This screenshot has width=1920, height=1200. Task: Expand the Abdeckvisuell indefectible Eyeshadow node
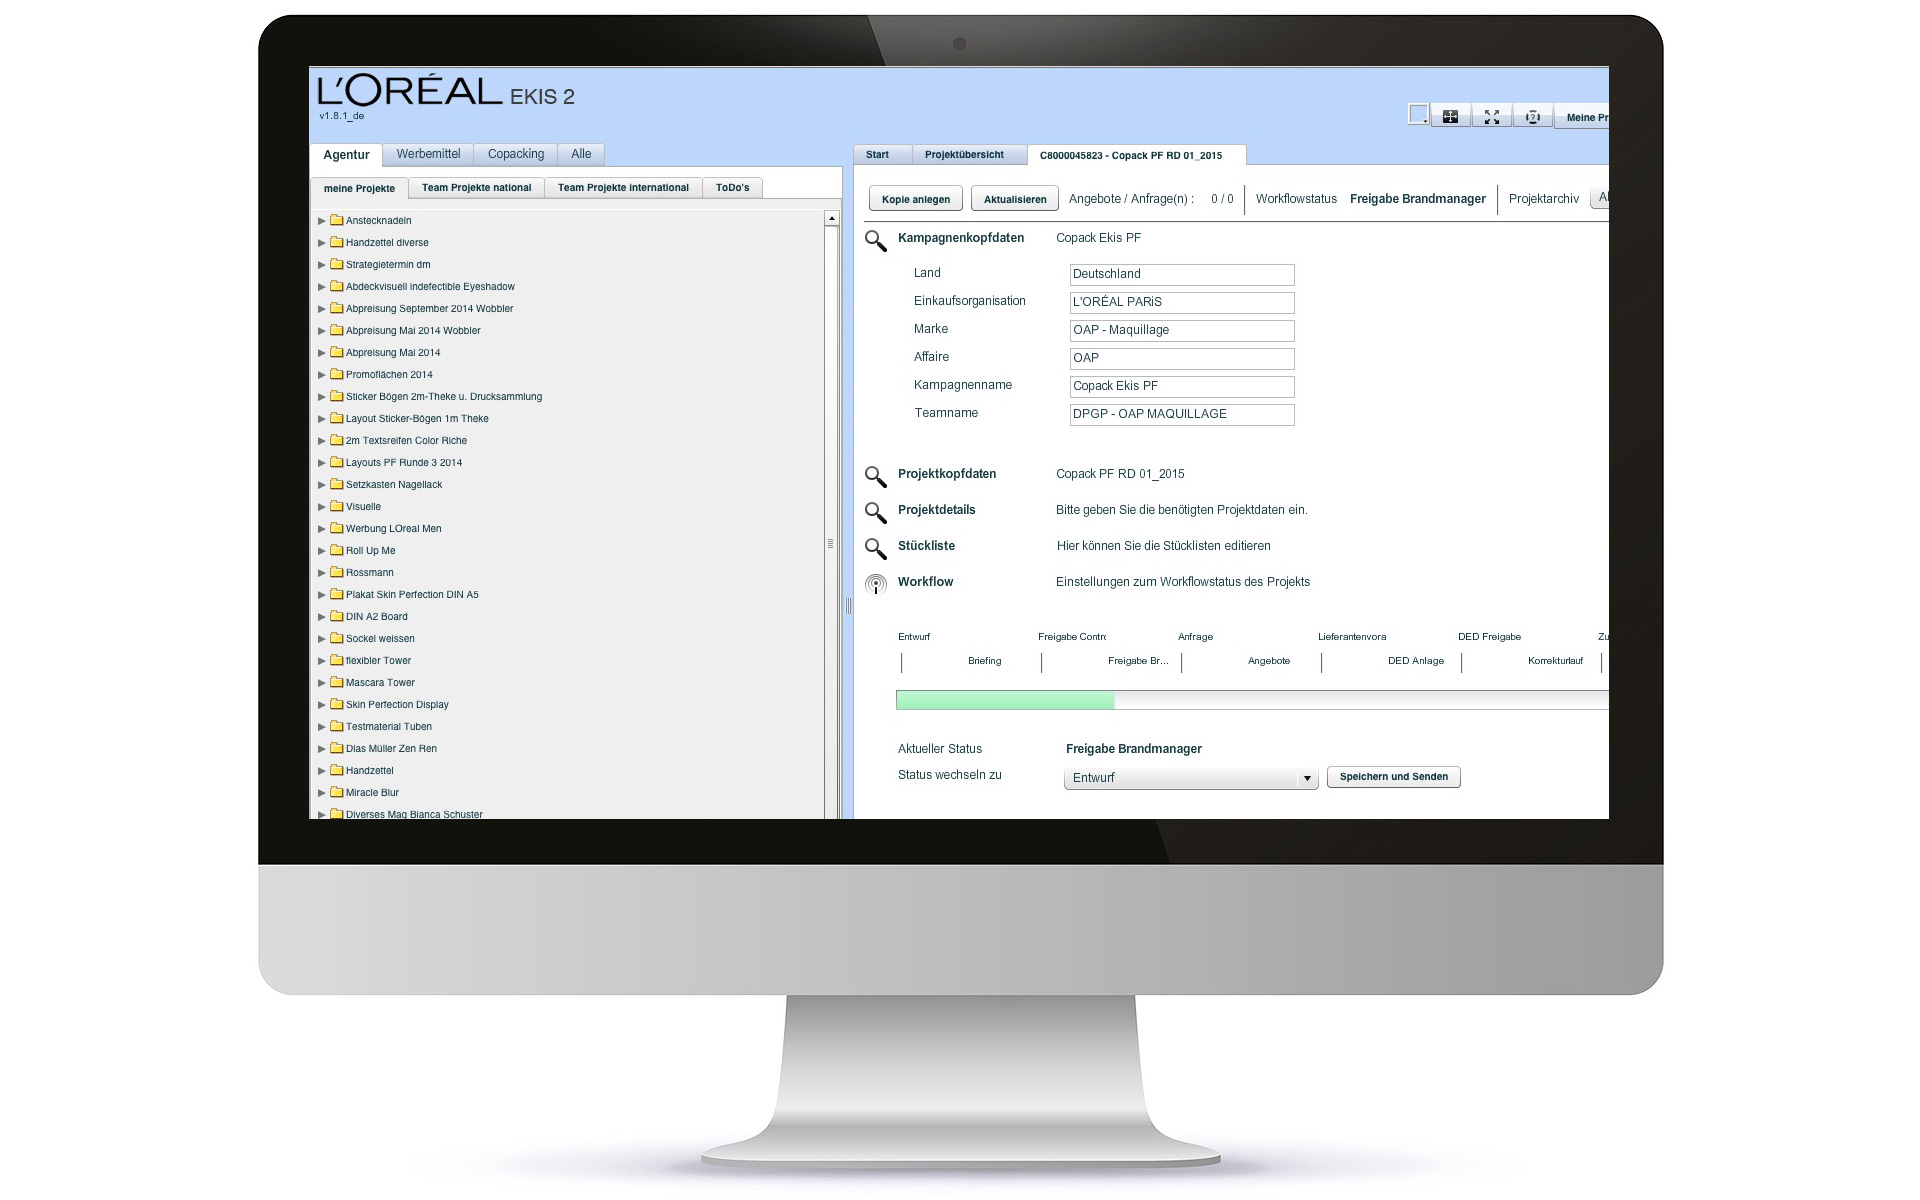point(322,287)
